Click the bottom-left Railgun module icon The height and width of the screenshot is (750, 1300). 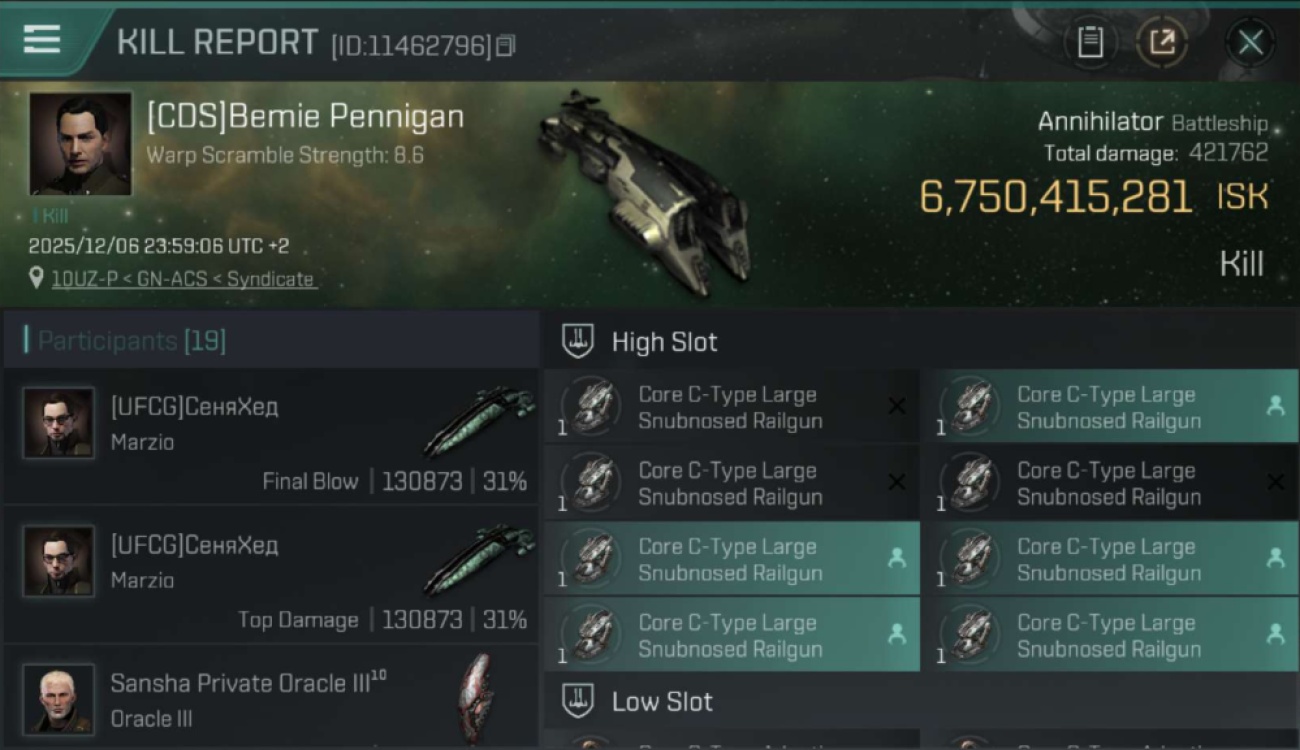[x=594, y=634]
